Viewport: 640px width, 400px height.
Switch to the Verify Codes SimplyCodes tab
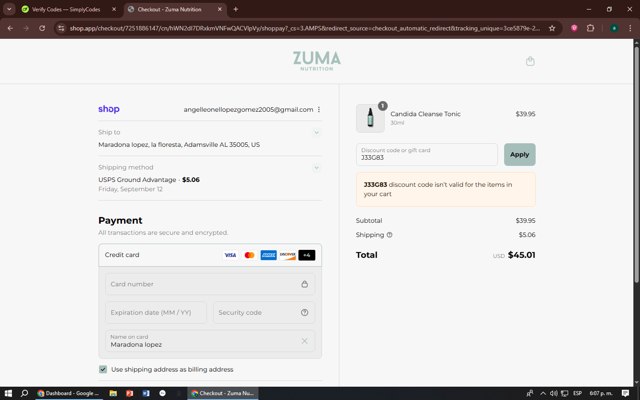[x=67, y=9]
